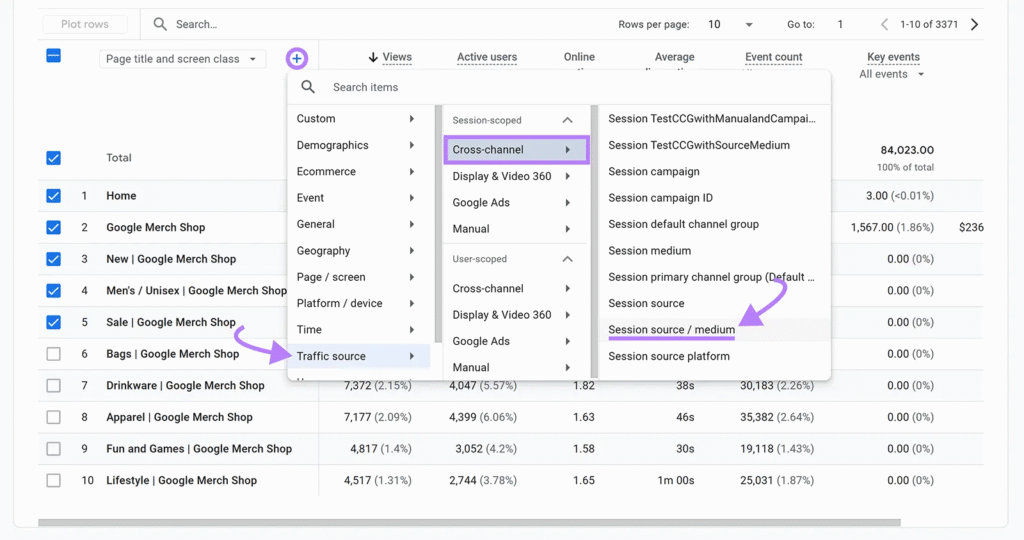Uncheck the Home row checkbox

click(54, 196)
